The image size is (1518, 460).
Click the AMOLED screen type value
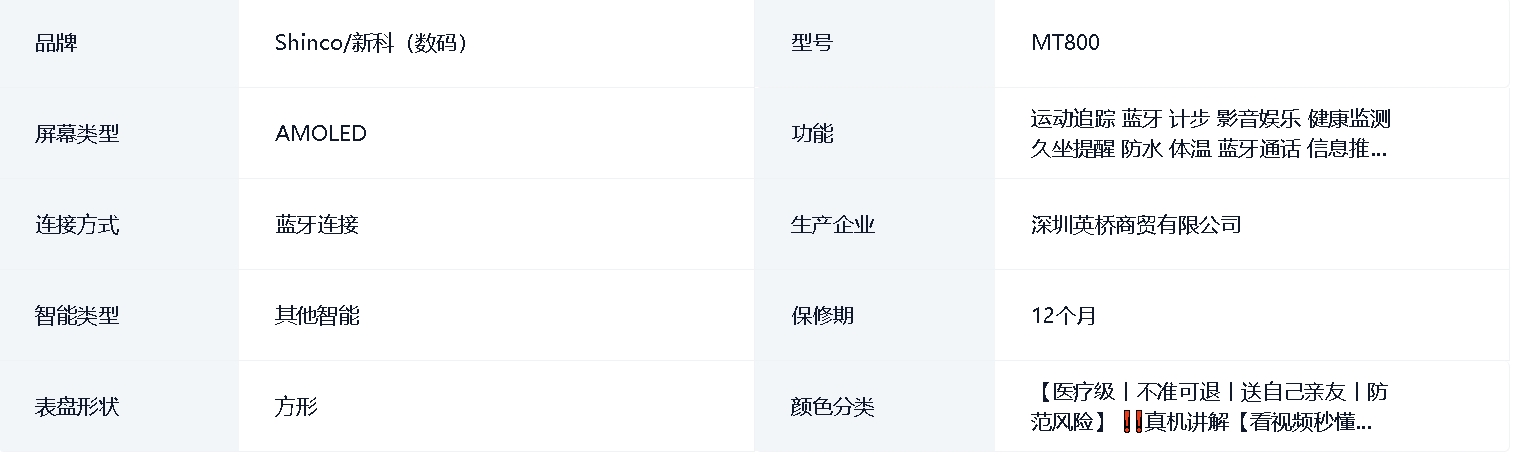321,134
